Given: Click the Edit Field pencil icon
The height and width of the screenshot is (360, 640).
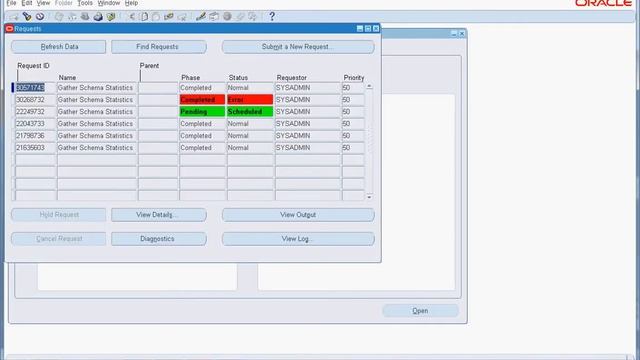Looking at the screenshot, I should tap(200, 17).
